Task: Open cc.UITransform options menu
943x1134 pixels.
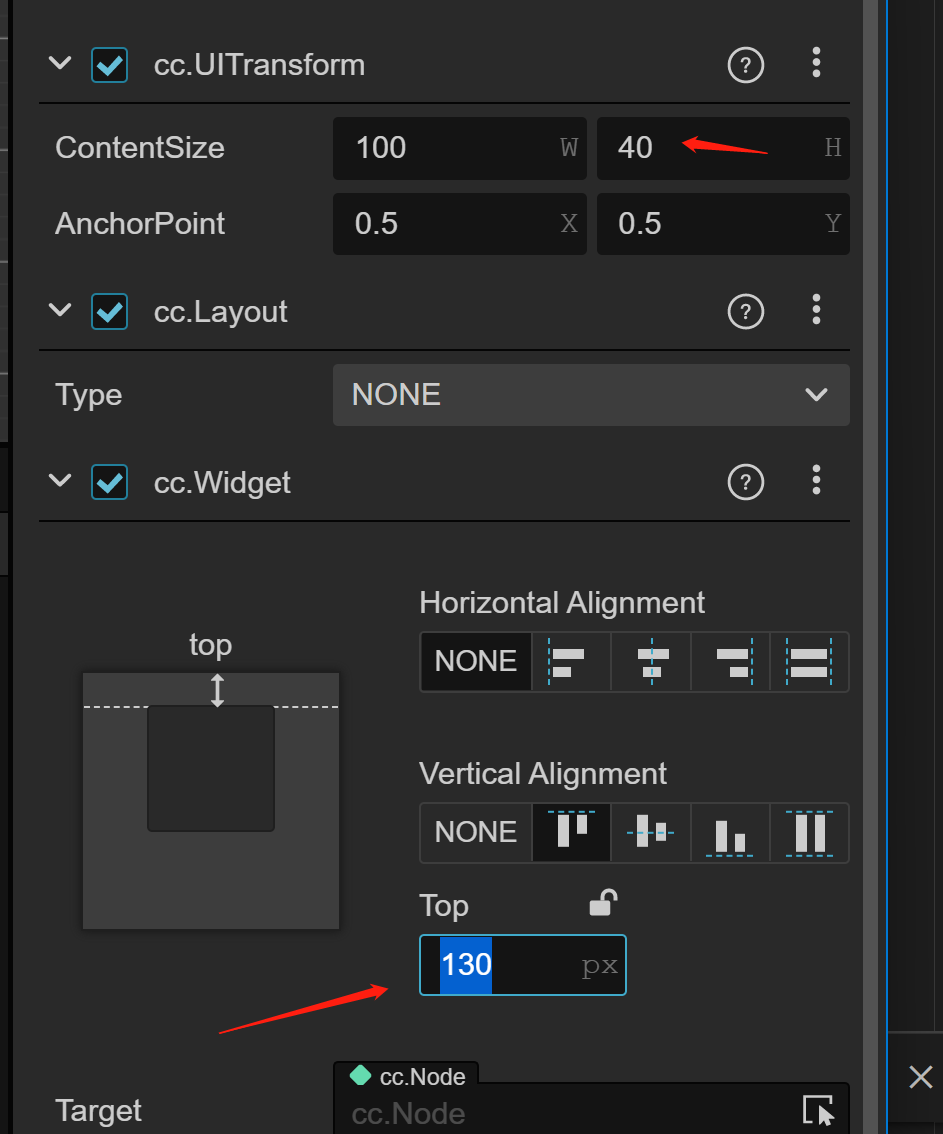Action: [x=816, y=64]
